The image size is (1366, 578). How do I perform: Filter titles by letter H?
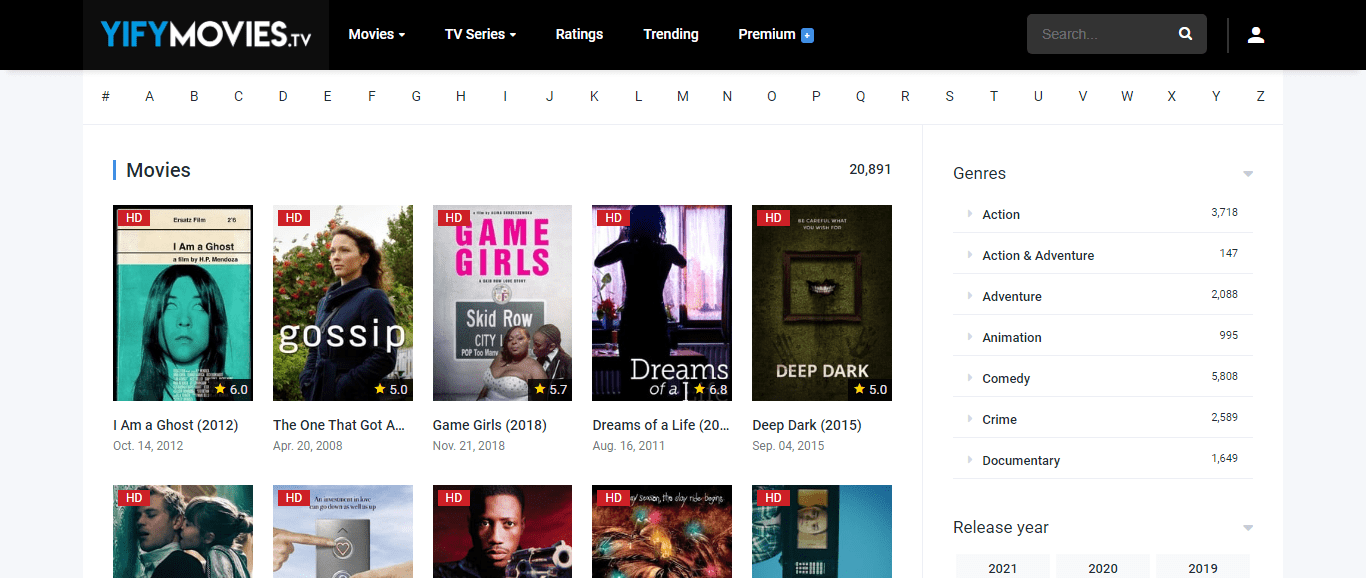tap(461, 96)
